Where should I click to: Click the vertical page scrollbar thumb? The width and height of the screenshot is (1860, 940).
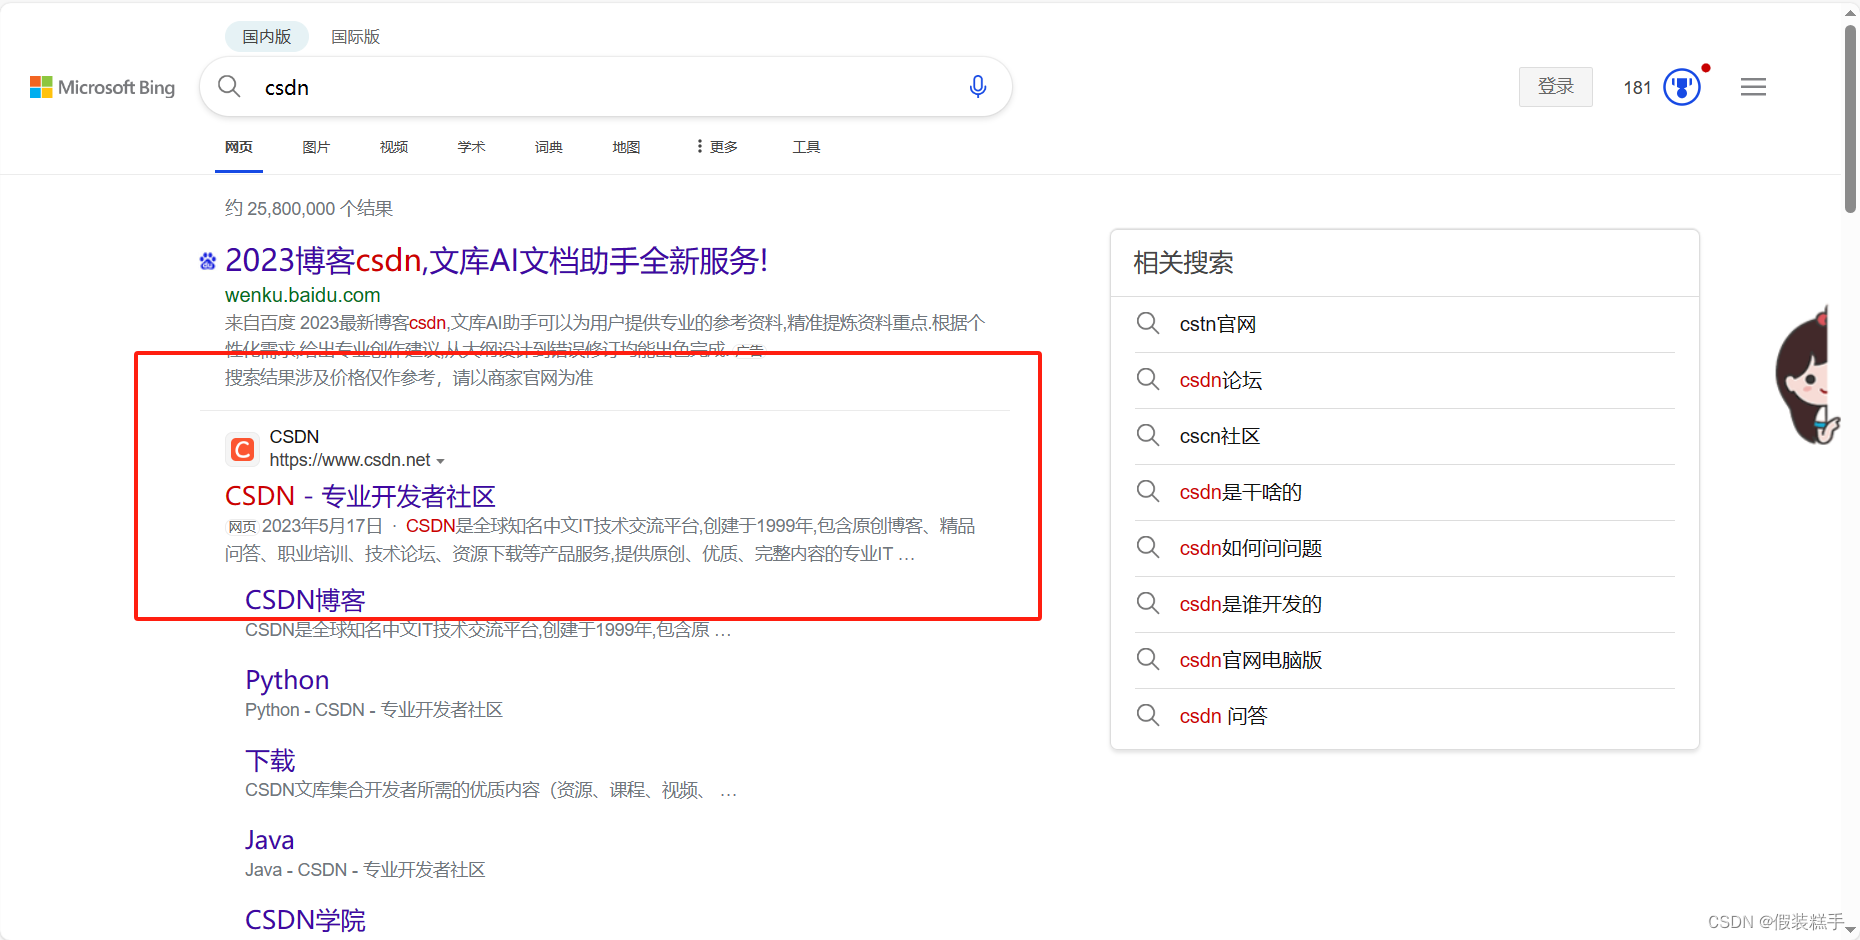(x=1850, y=120)
